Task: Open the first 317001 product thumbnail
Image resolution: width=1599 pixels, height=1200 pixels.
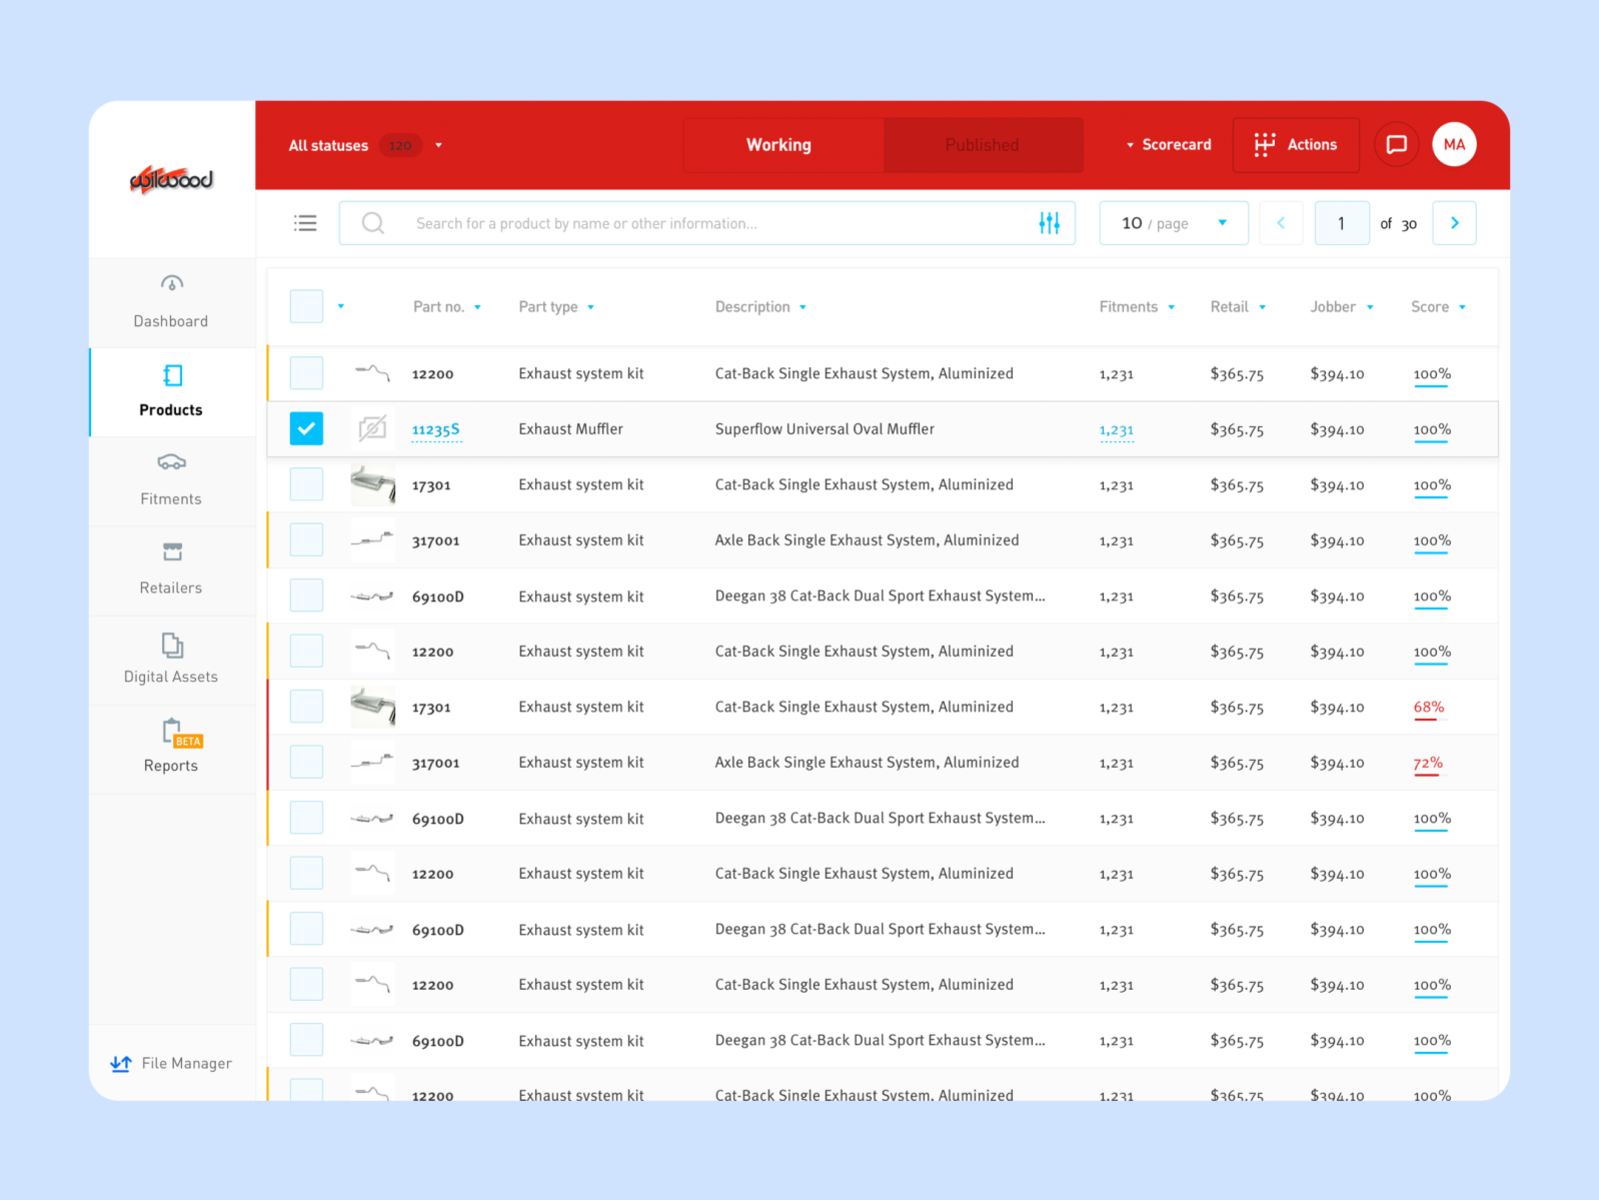Action: click(x=373, y=540)
